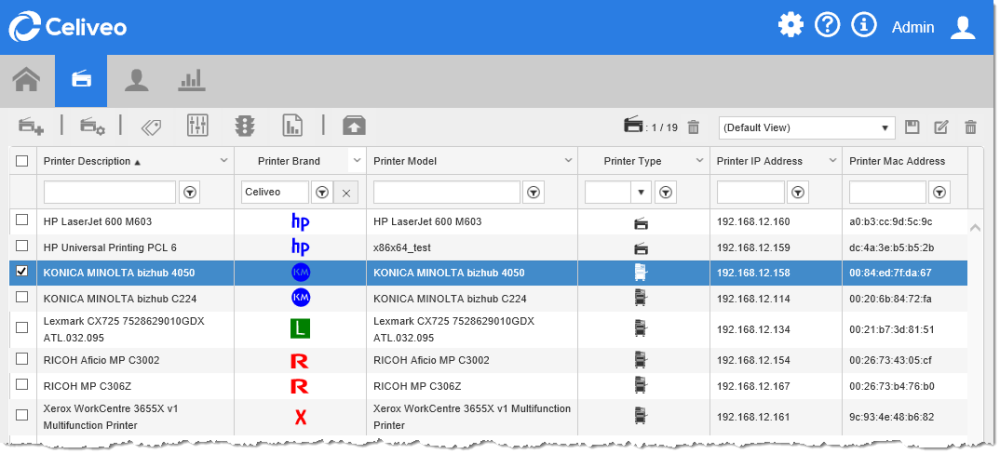The height and width of the screenshot is (454, 1000).
Task: Go to the Home tab
Action: click(x=27, y=80)
